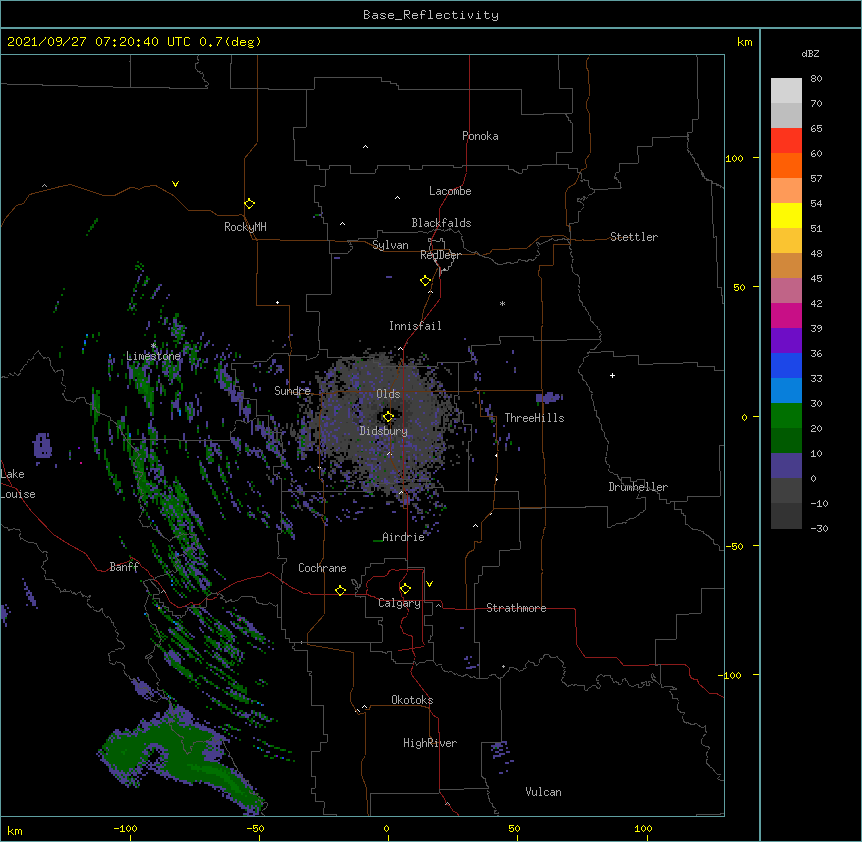Click the Strathmore city label
862x842 pixels.
[516, 608]
